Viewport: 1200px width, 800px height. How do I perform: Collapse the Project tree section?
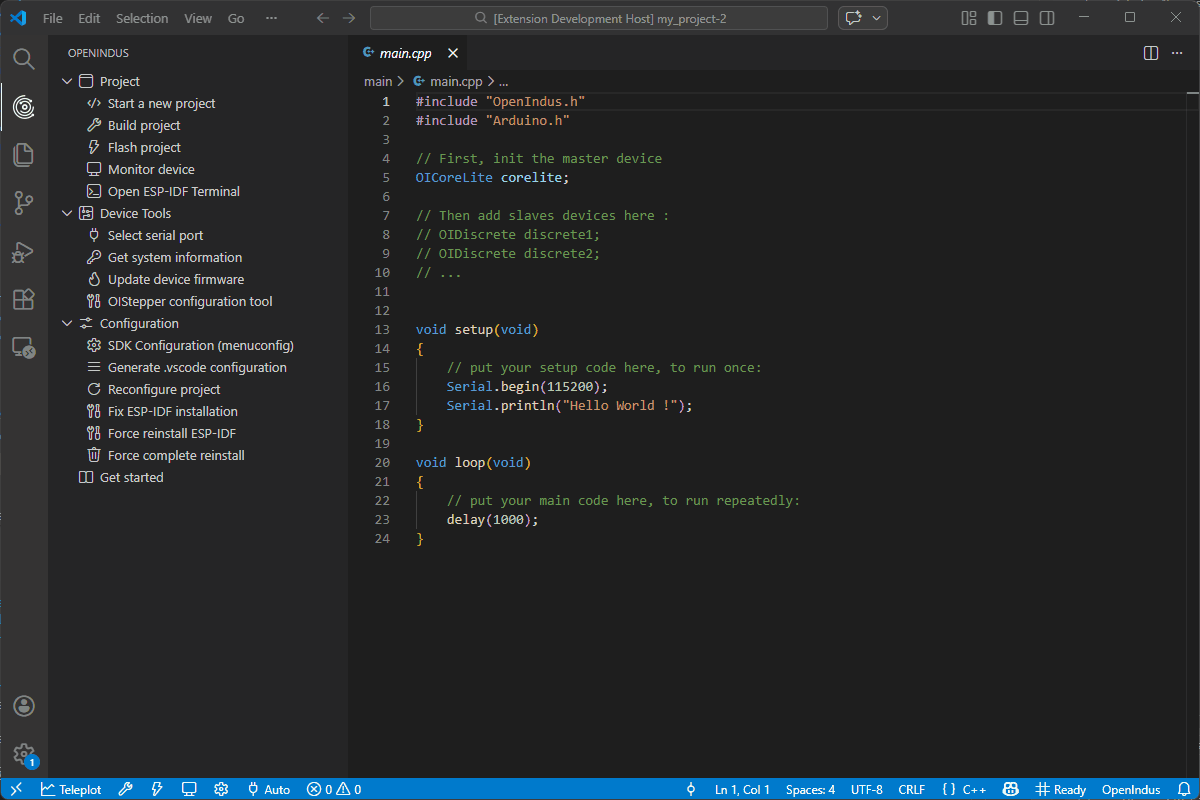coord(68,82)
